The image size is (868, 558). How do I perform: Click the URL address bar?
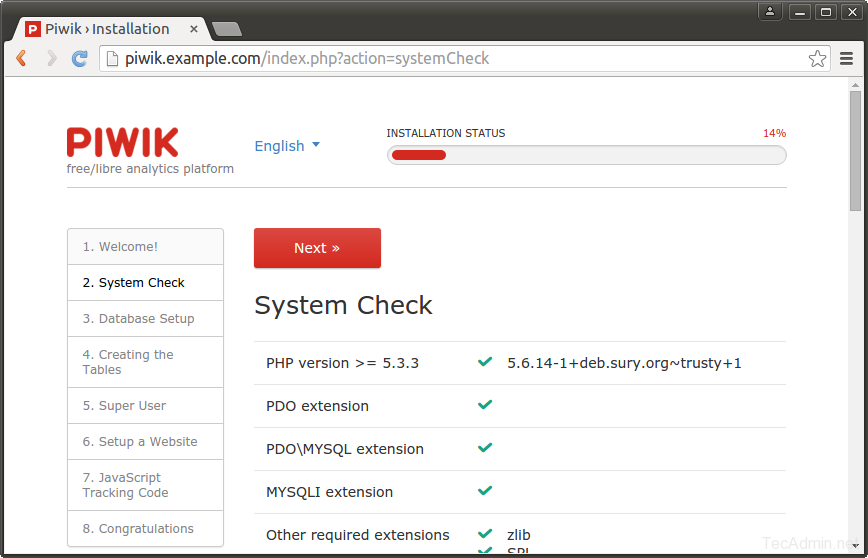pos(450,59)
